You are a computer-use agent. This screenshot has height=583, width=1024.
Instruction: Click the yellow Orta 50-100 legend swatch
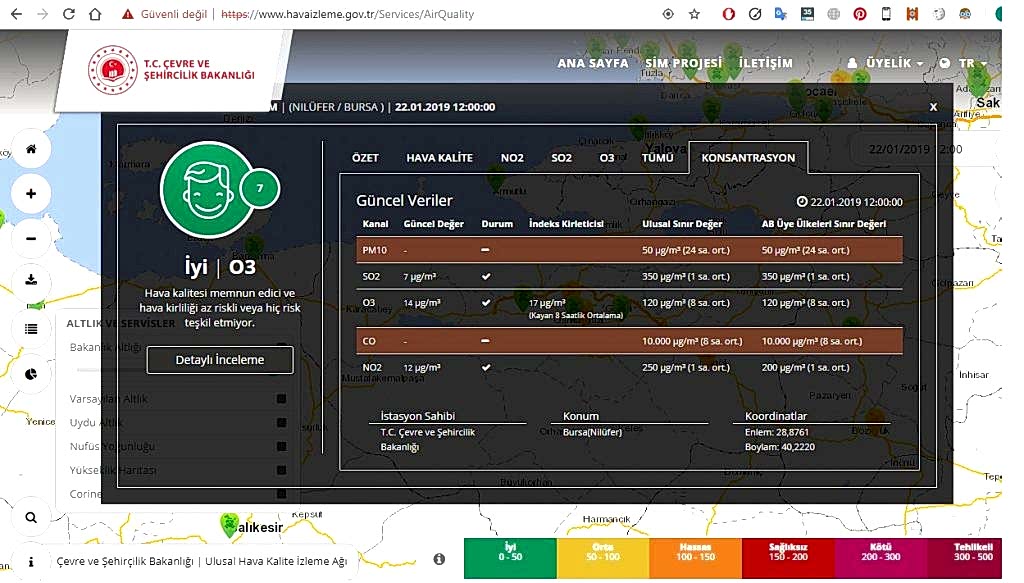click(x=603, y=559)
